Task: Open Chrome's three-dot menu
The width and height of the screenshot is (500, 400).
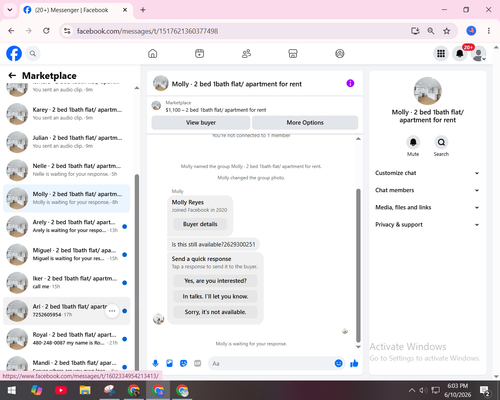Action: click(489, 31)
